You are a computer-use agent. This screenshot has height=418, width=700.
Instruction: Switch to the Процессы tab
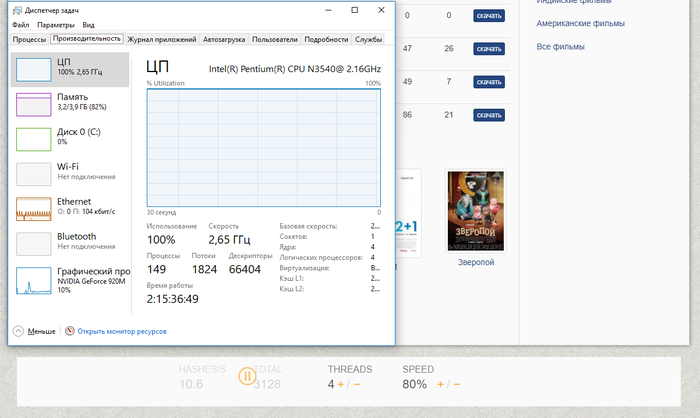[x=29, y=39]
